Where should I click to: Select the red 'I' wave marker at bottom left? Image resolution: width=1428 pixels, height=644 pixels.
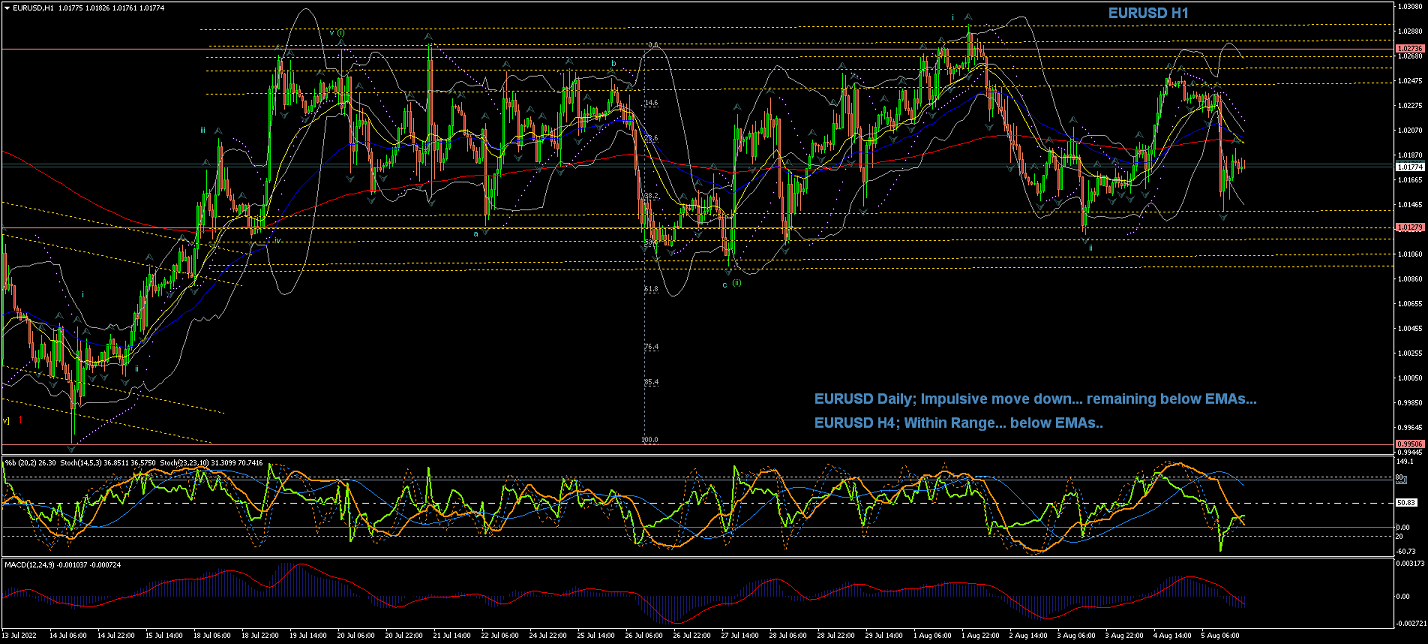coord(21,420)
